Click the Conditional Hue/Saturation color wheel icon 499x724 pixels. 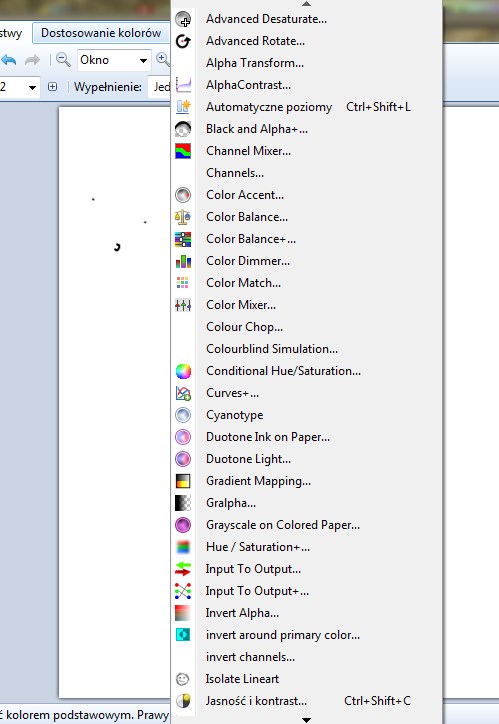pos(183,371)
